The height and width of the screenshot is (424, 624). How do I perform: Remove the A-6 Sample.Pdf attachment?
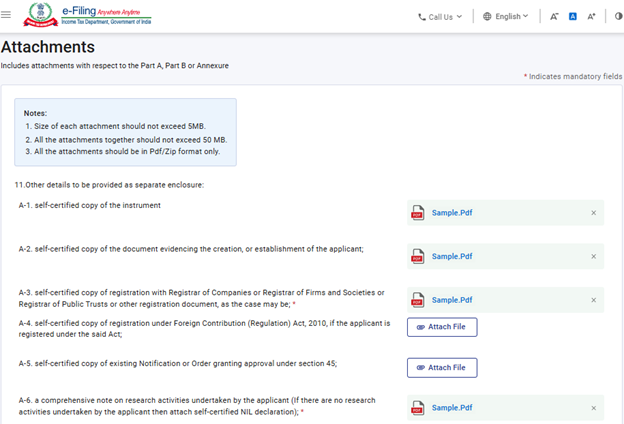pyautogui.click(x=593, y=407)
